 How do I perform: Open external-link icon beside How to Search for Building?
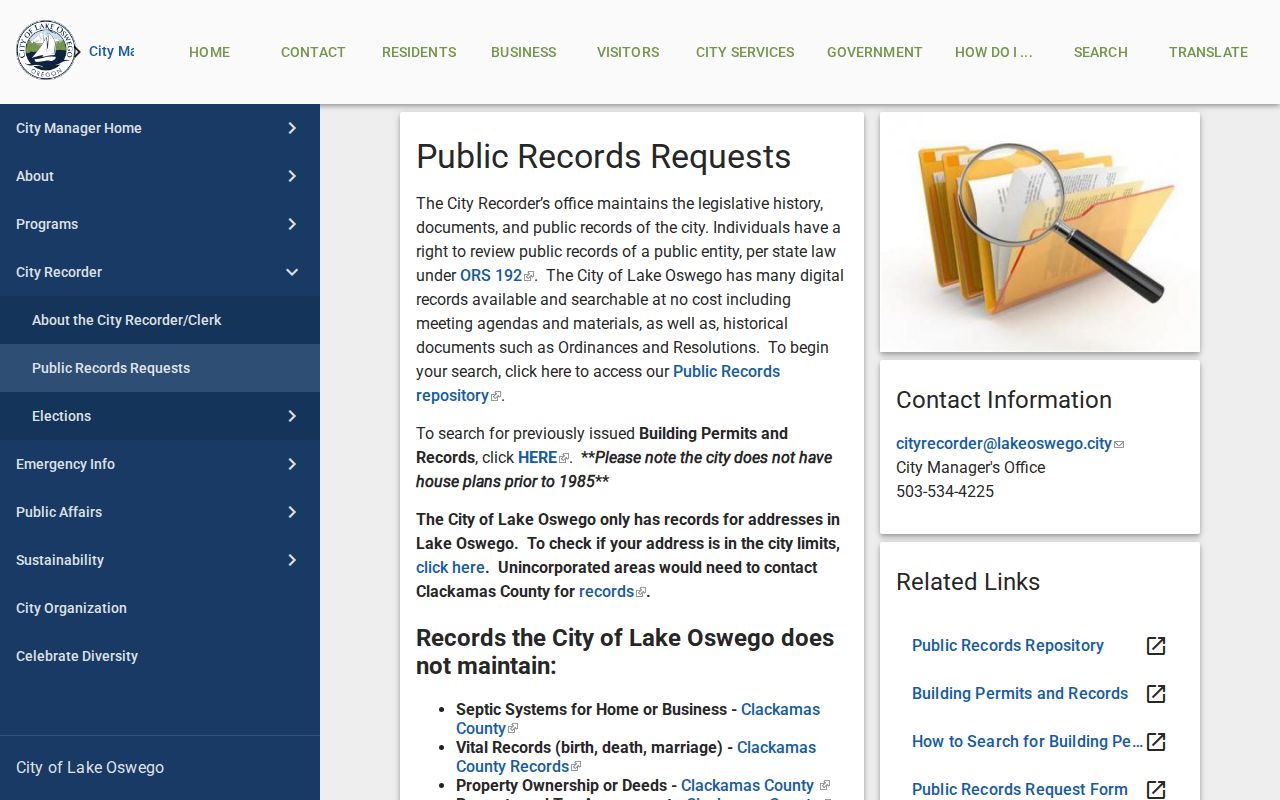pos(1156,742)
